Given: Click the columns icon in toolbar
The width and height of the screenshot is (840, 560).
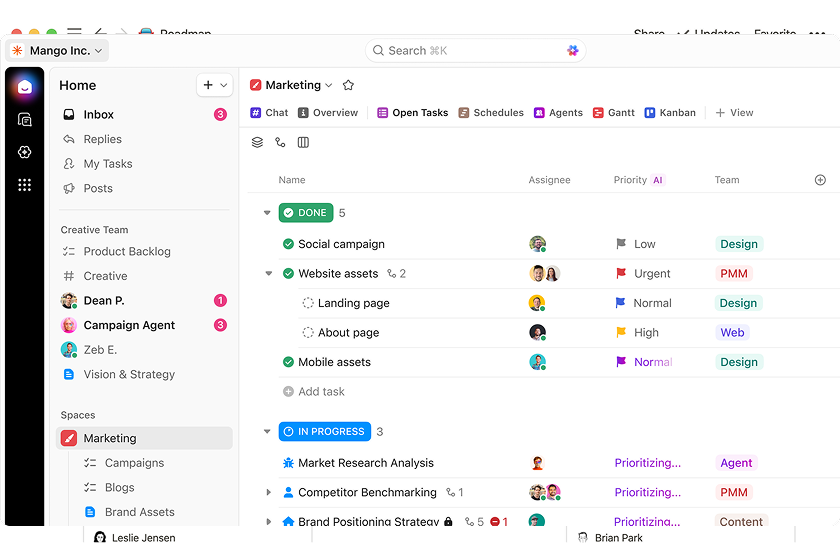Looking at the screenshot, I should pos(303,143).
